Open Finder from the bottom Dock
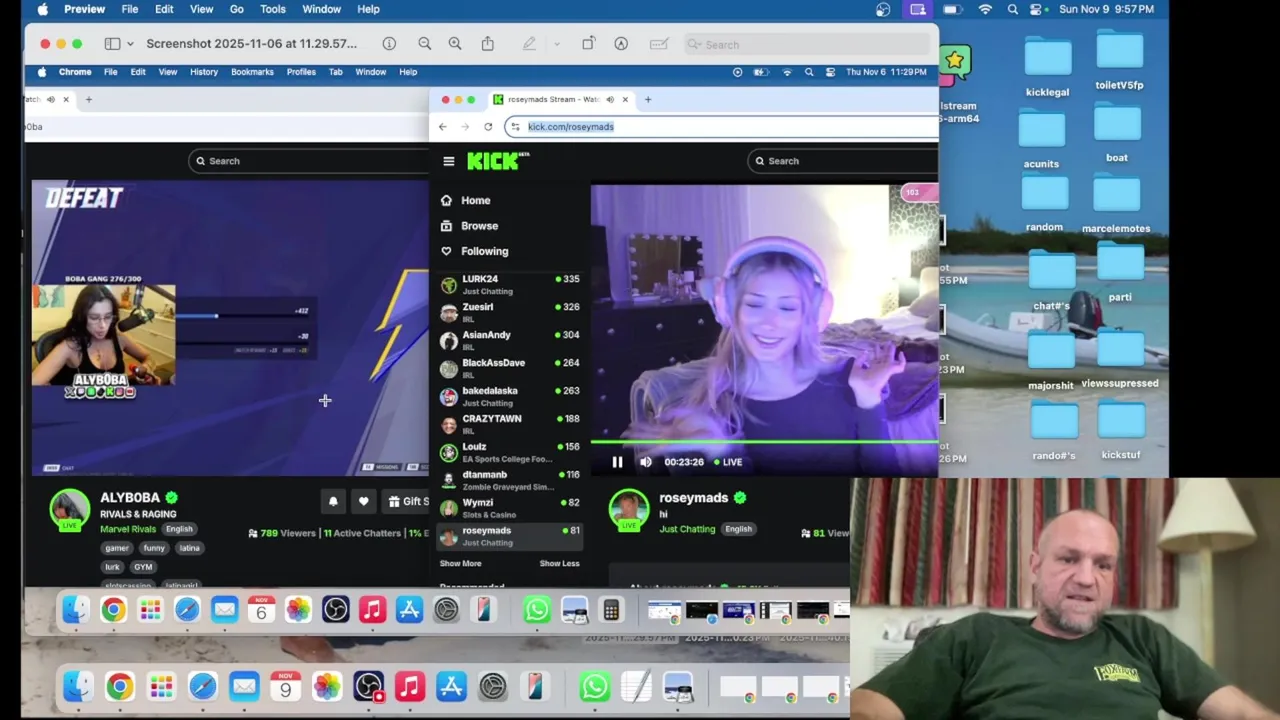 click(x=78, y=686)
